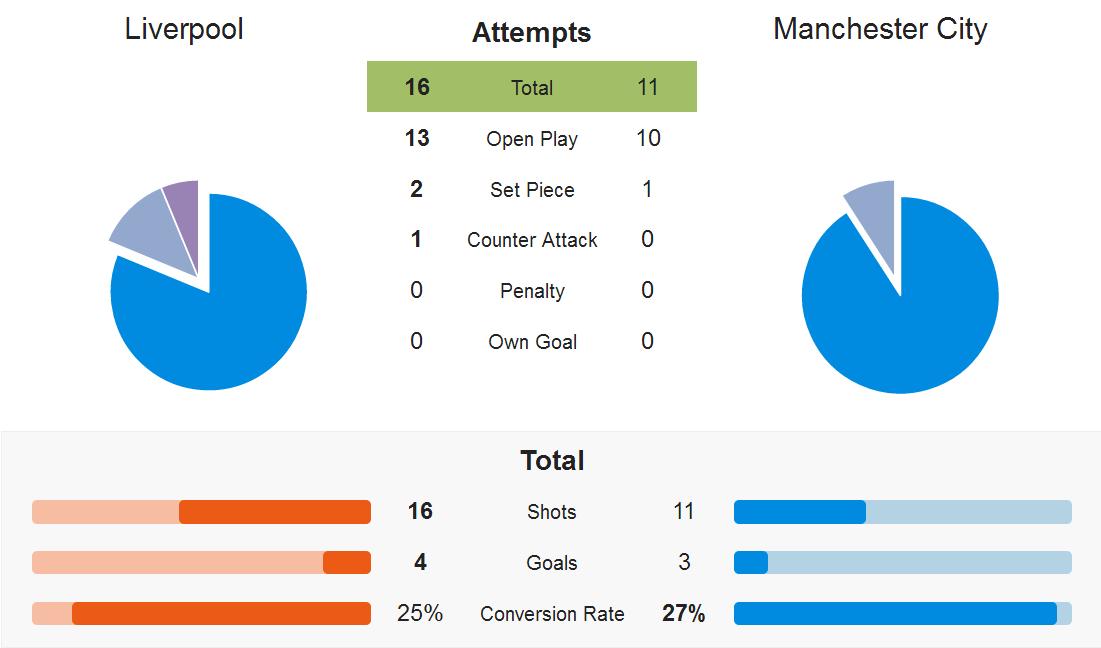The image size is (1101, 648).
Task: Select the Counter Attack row label
Action: click(x=531, y=240)
